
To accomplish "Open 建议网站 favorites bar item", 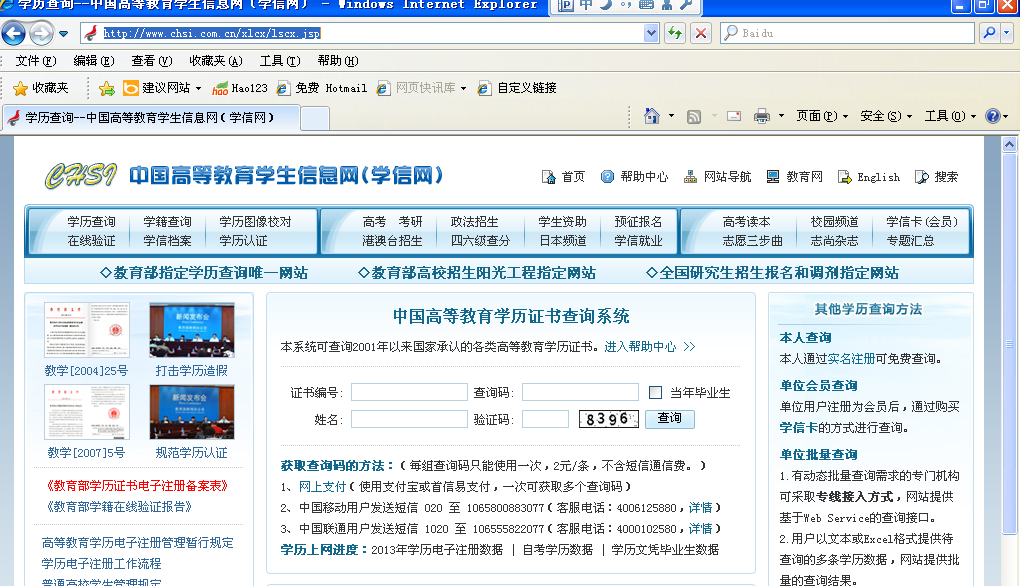I will [162, 88].
